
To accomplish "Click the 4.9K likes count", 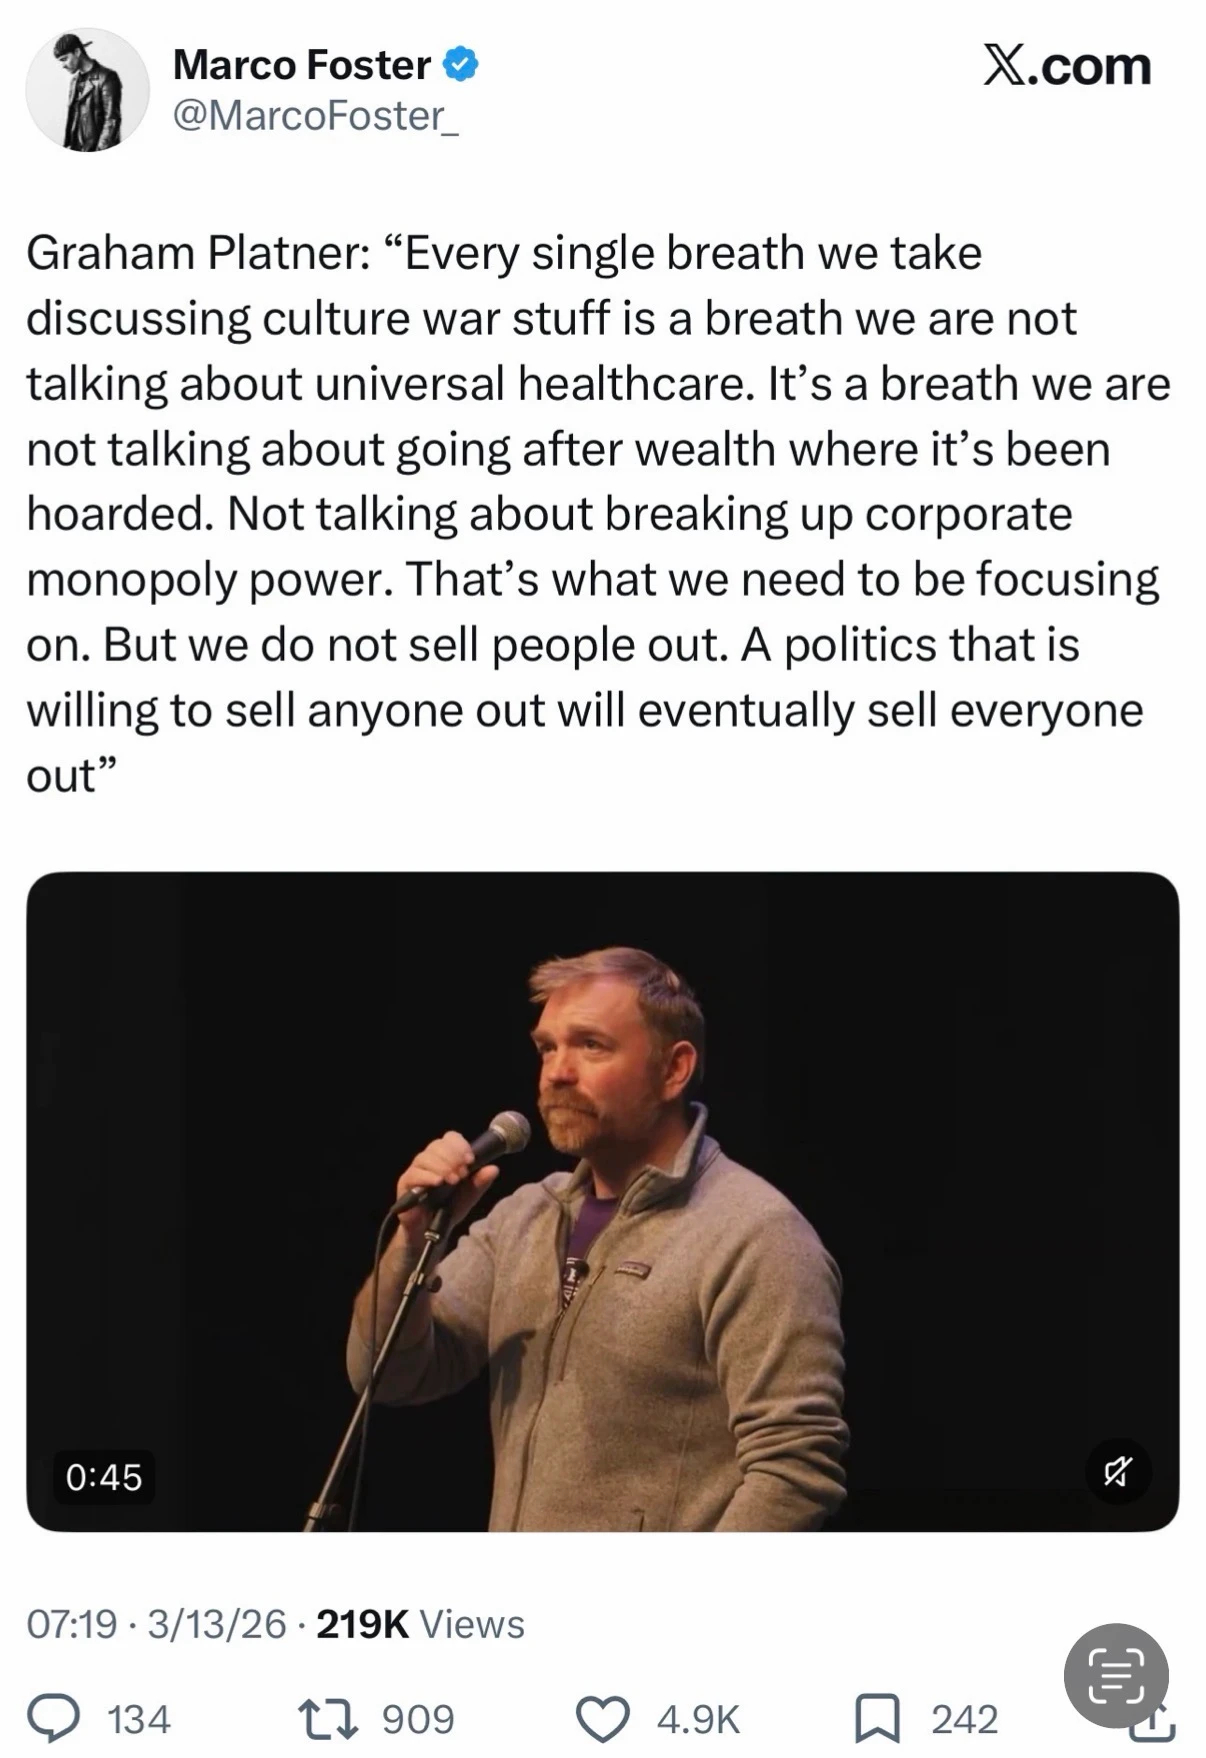I will 698,1719.
